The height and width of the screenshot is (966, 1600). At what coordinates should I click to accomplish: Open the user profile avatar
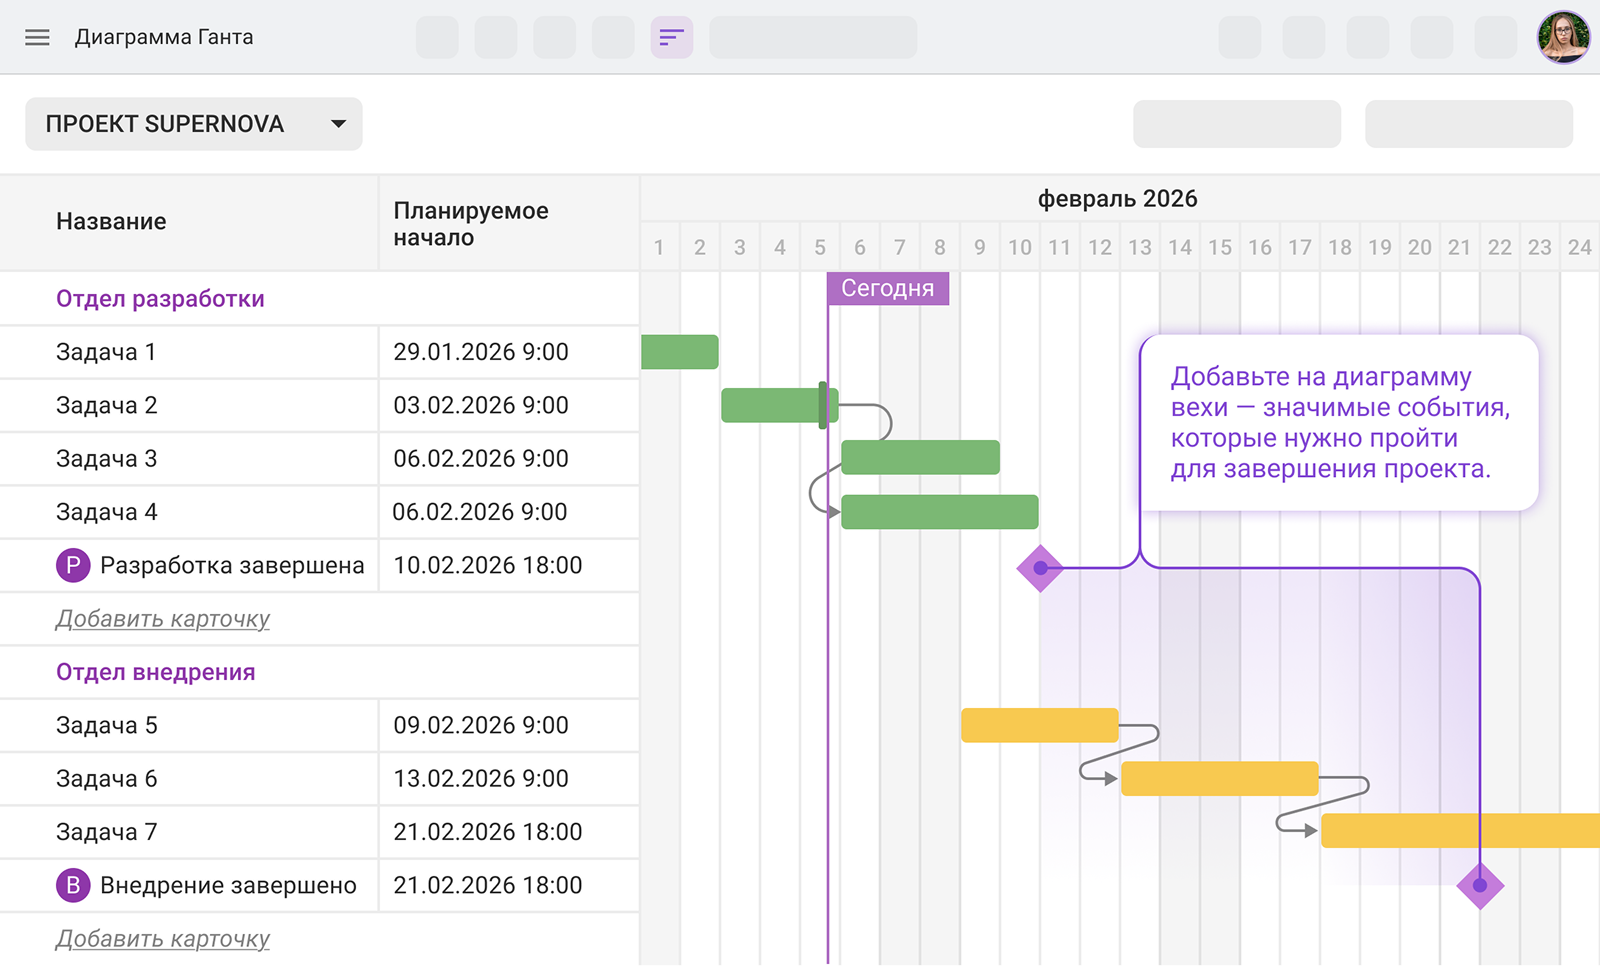[x=1562, y=38]
